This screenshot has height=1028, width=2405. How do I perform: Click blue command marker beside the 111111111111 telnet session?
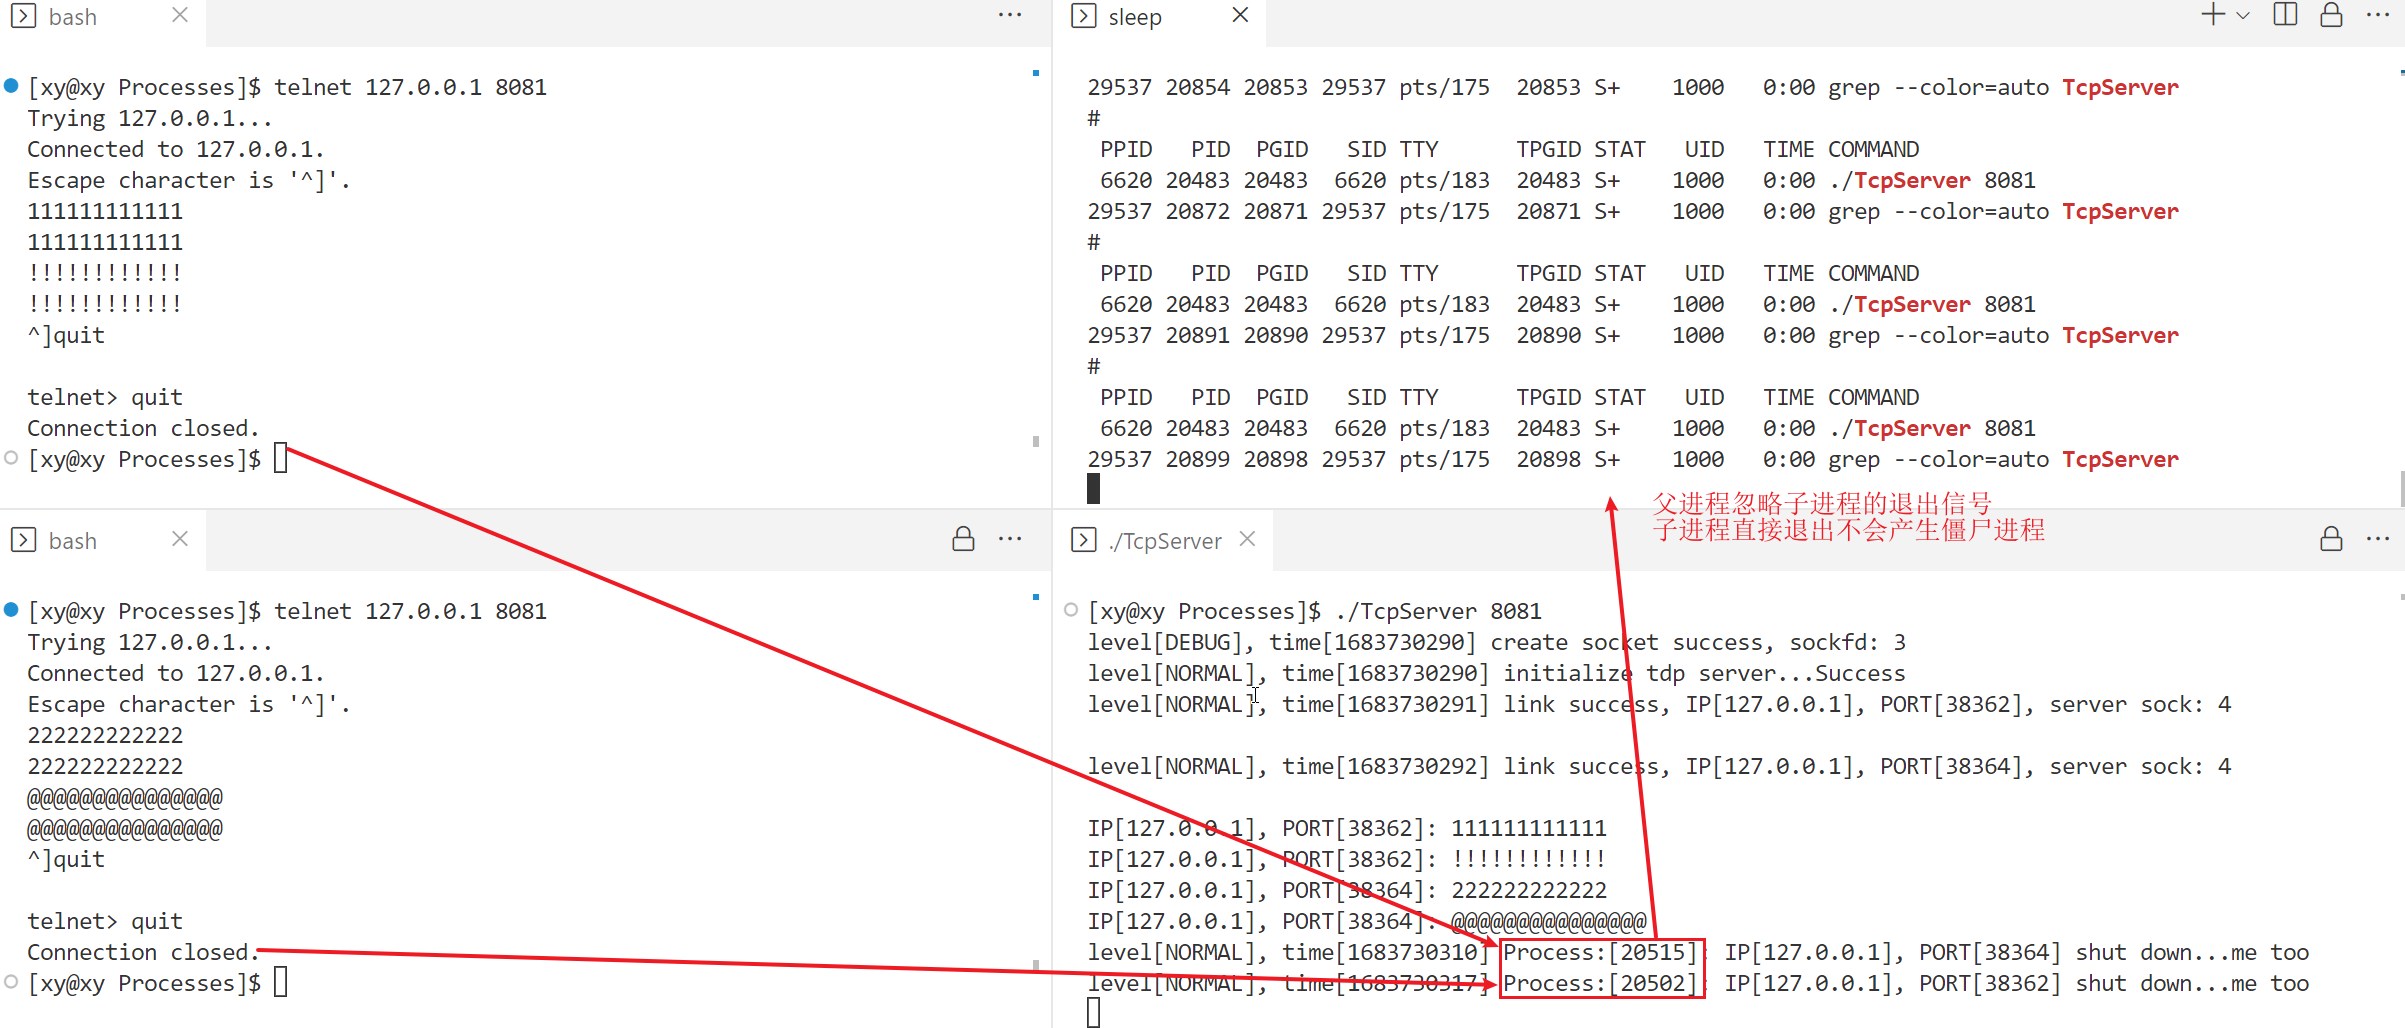coord(11,86)
